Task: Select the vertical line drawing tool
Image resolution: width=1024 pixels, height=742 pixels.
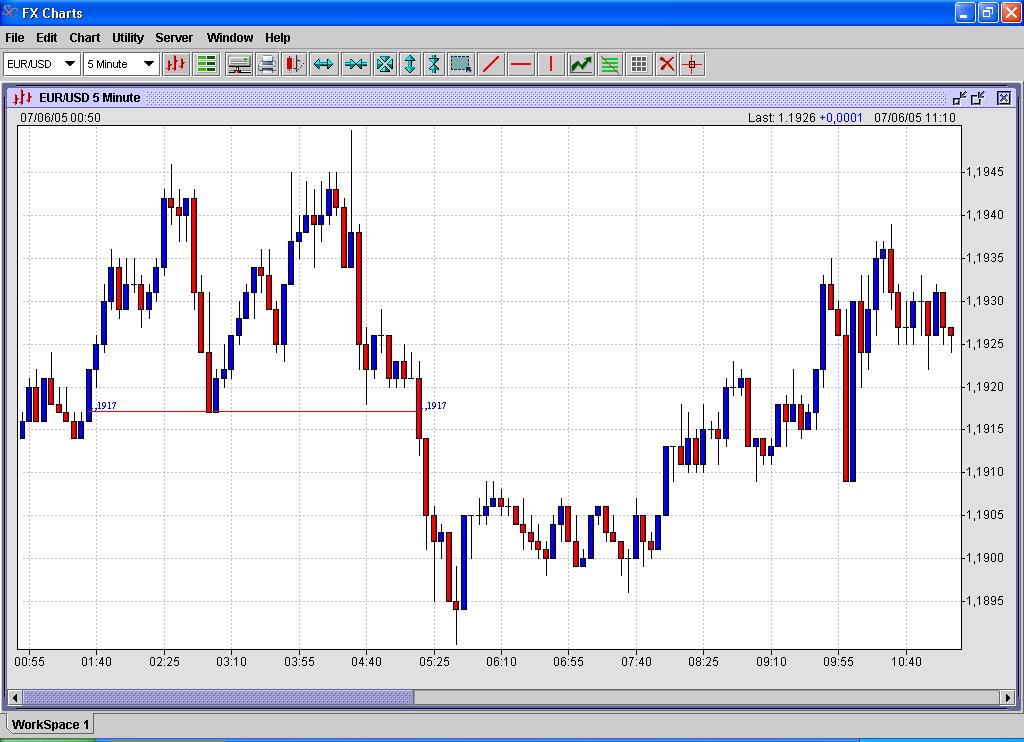Action: [x=551, y=64]
